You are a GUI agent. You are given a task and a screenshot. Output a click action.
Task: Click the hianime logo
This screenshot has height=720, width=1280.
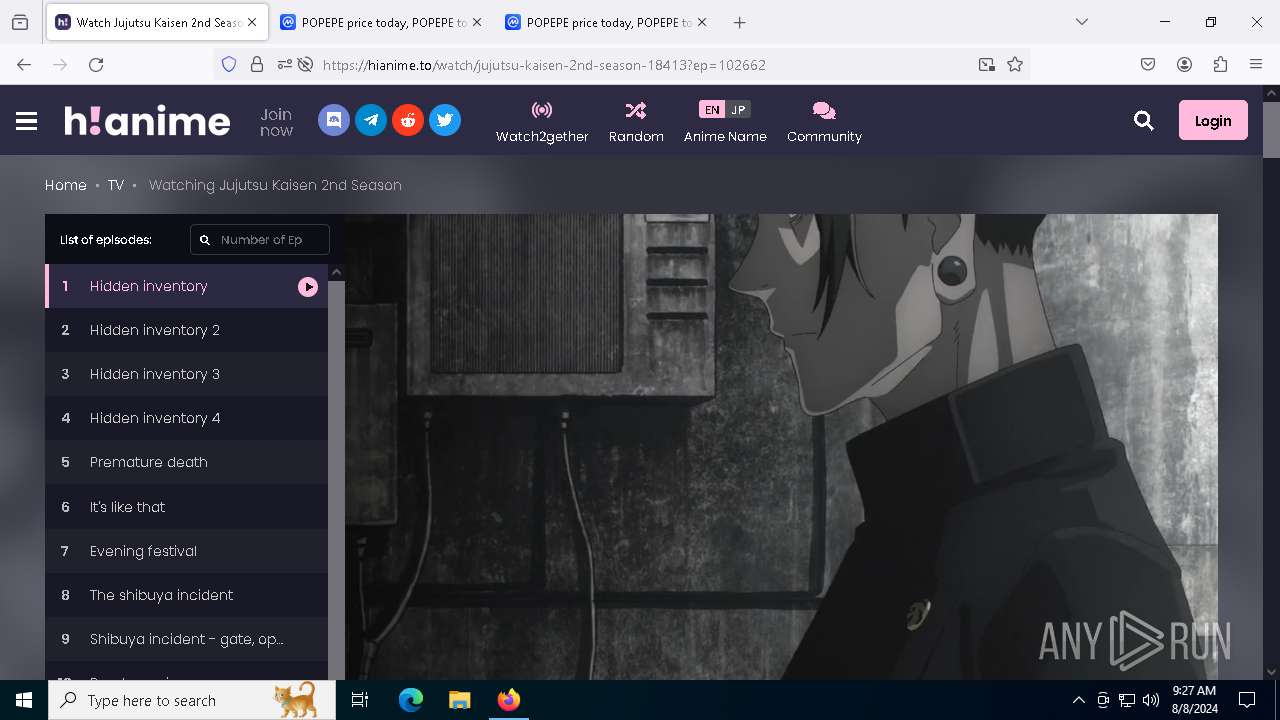147,121
